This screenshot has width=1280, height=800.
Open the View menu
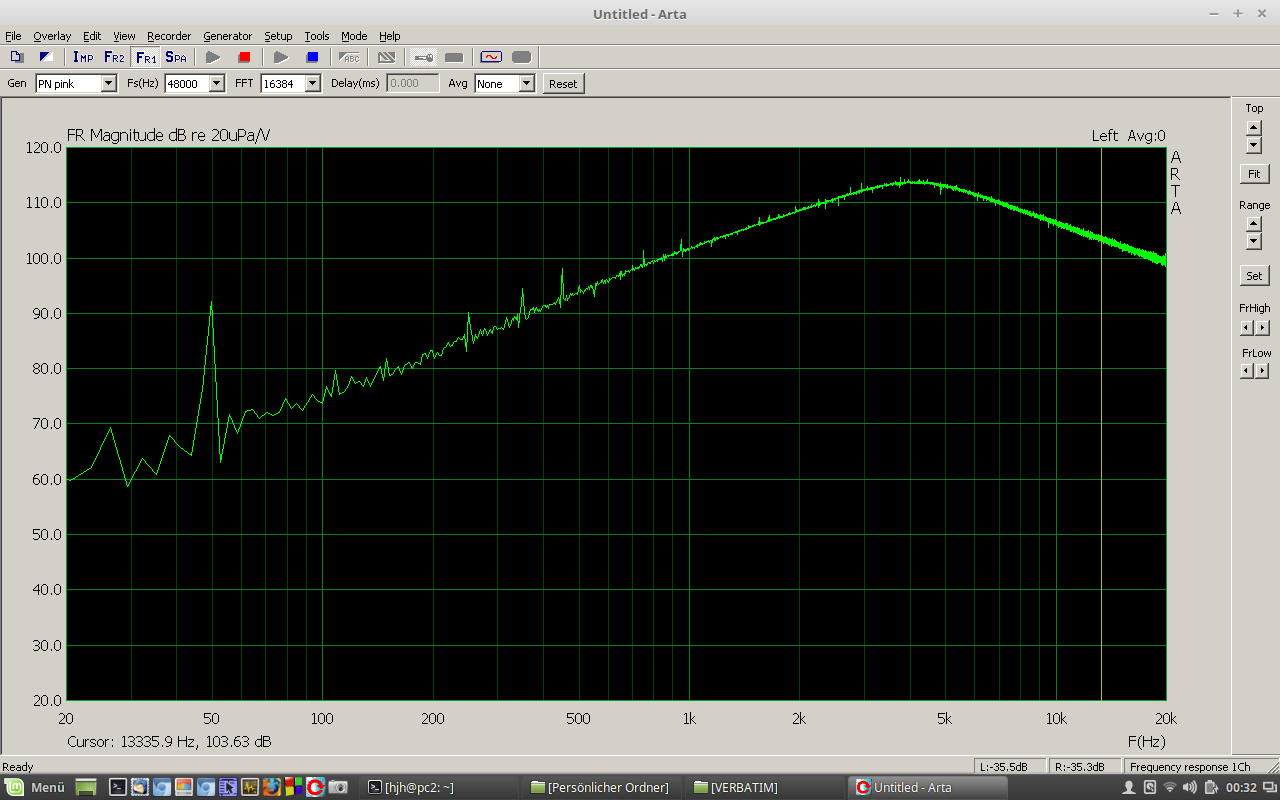tap(124, 36)
